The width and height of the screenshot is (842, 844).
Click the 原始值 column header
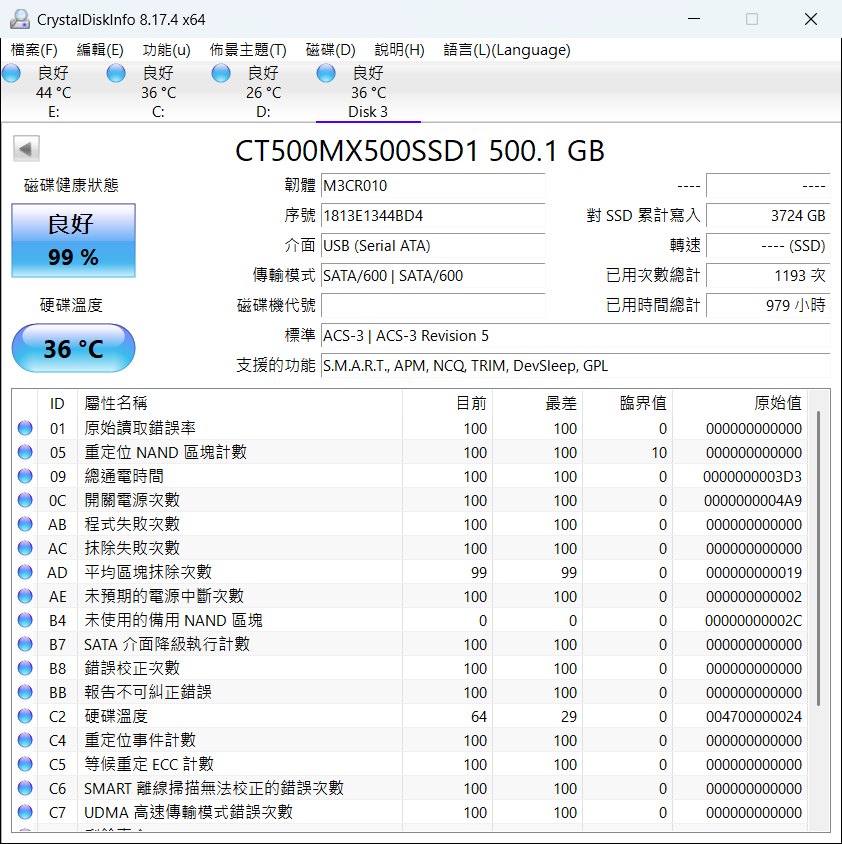pos(740,403)
